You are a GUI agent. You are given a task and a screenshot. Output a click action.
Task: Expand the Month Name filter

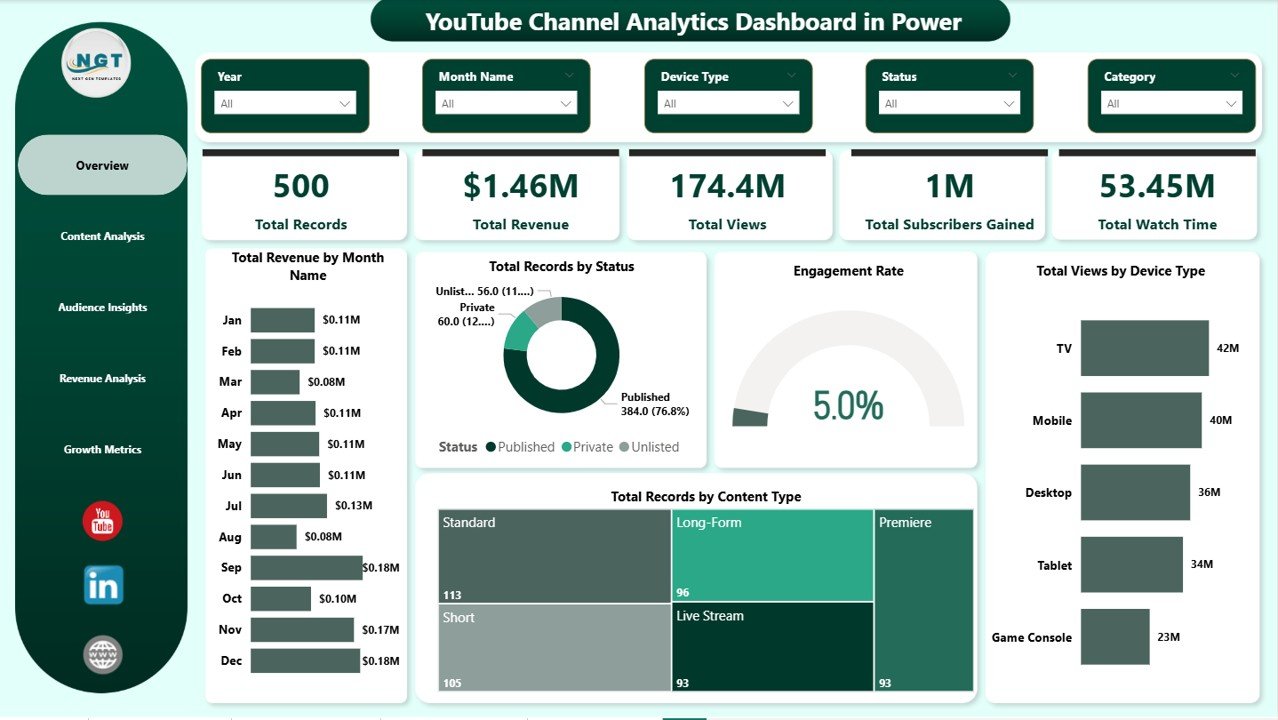pos(565,103)
